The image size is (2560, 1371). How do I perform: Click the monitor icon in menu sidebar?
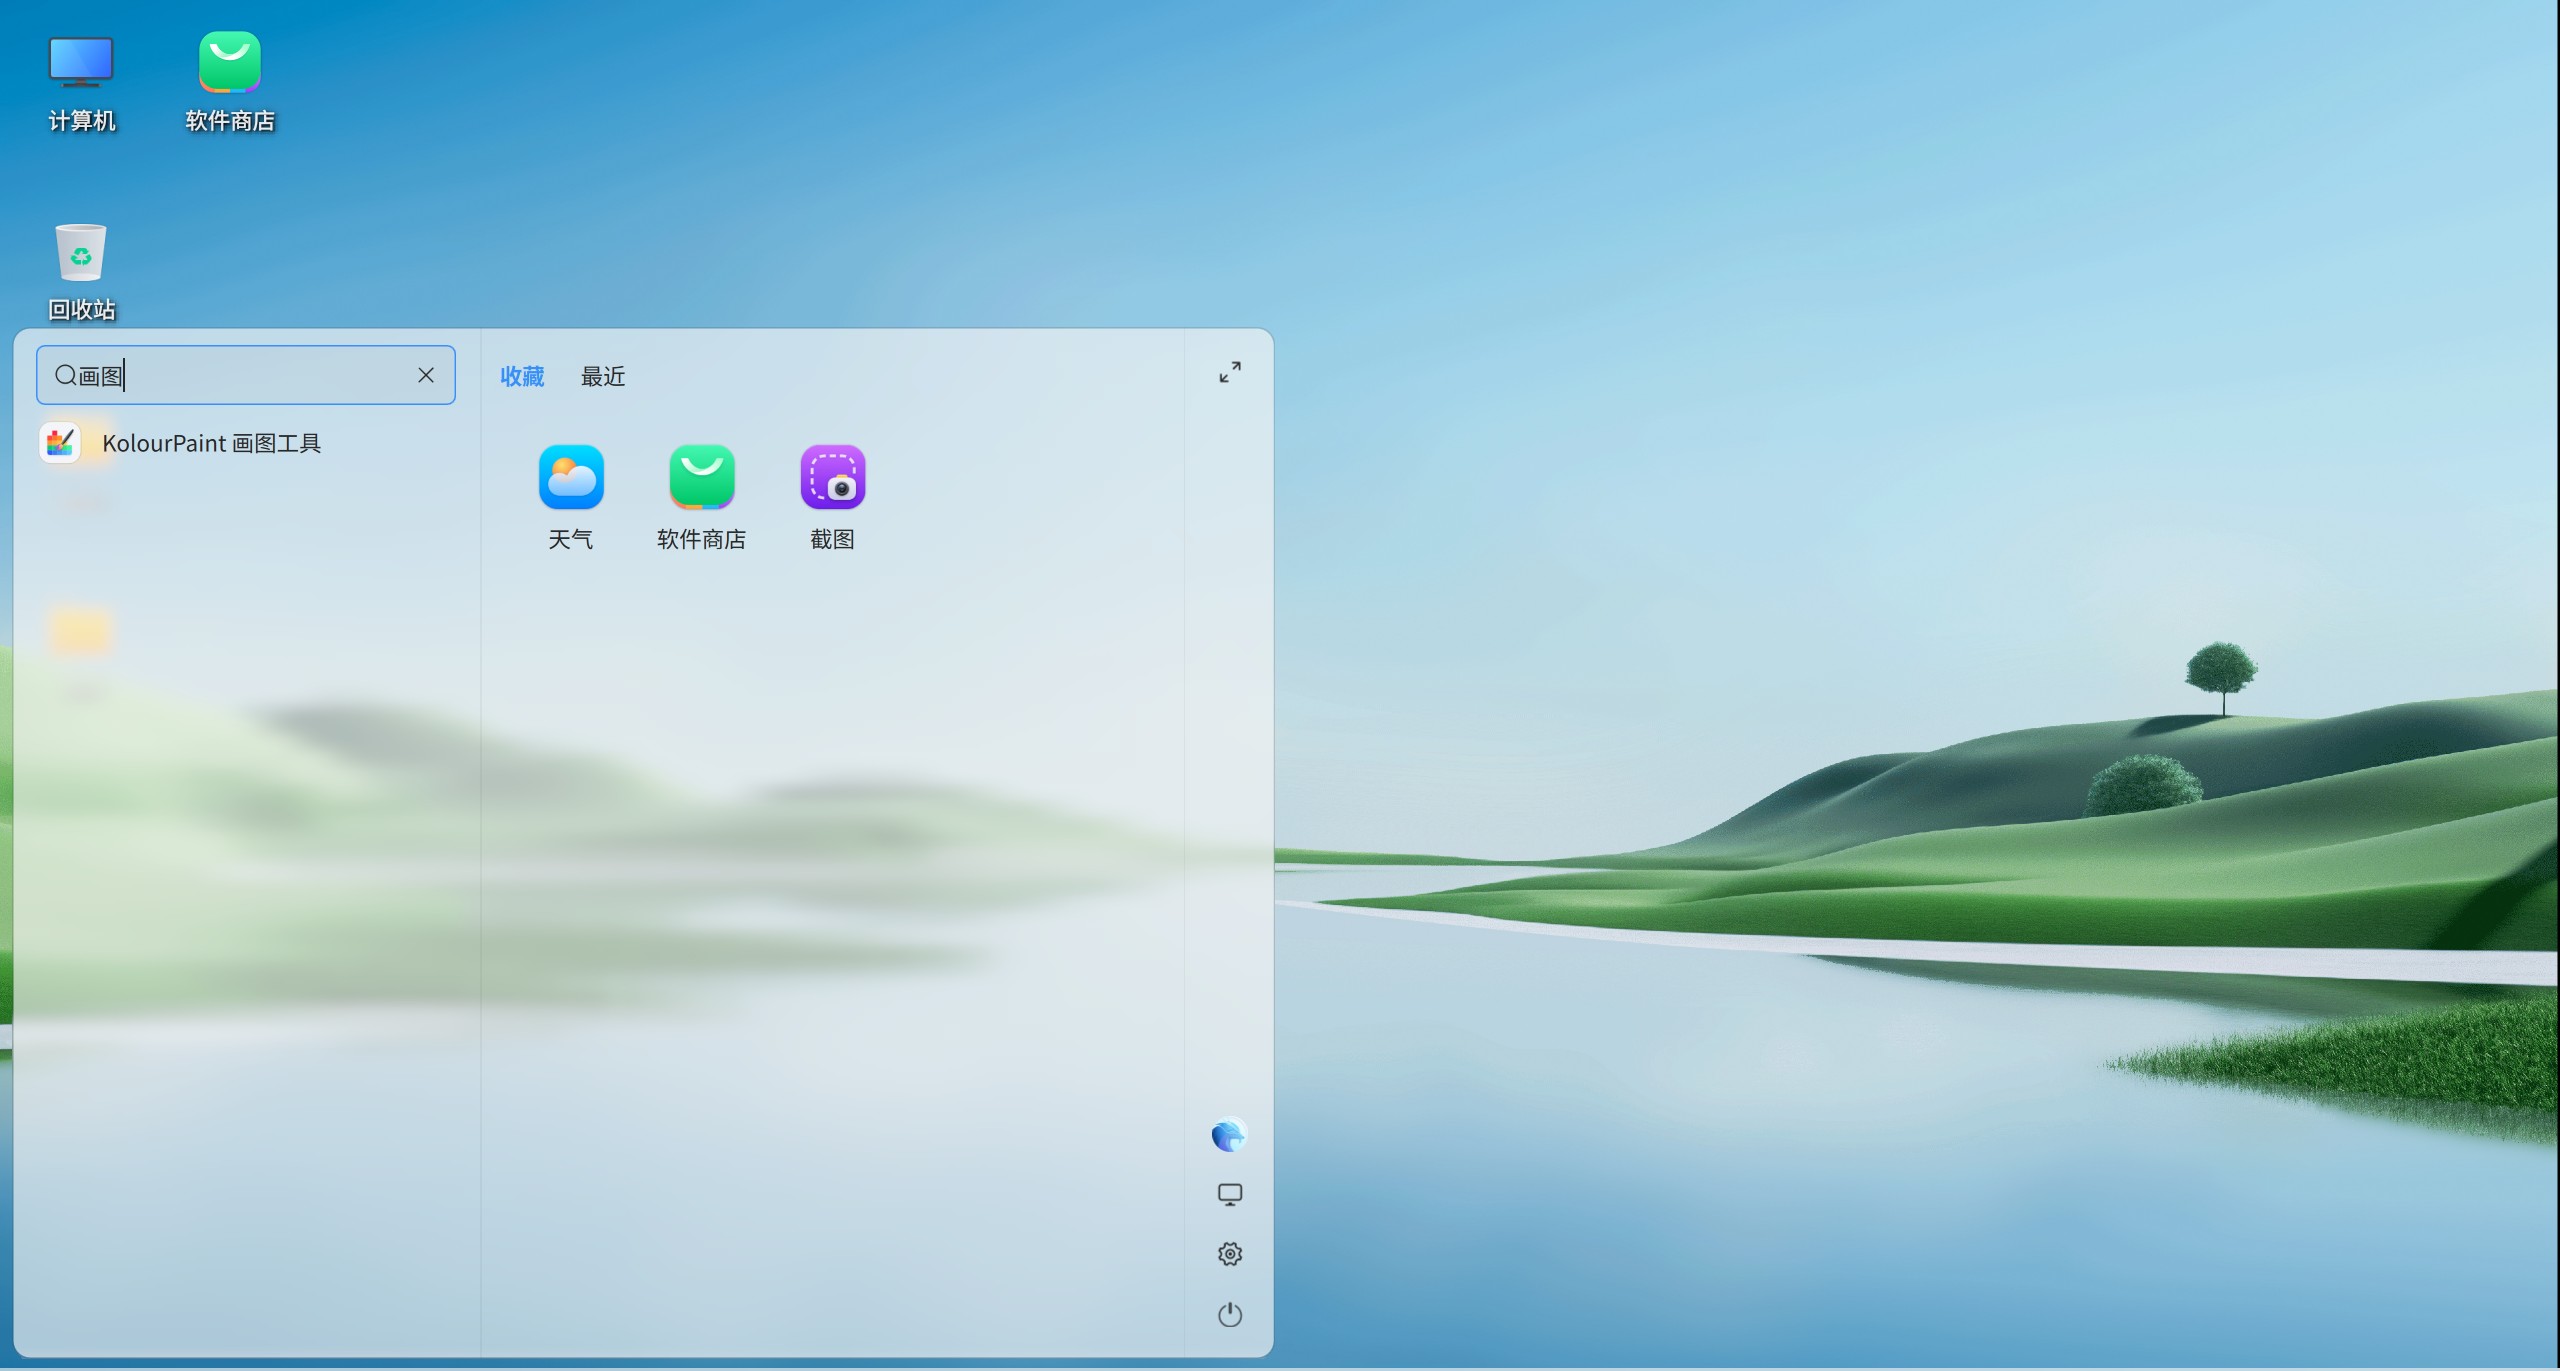1229,1195
